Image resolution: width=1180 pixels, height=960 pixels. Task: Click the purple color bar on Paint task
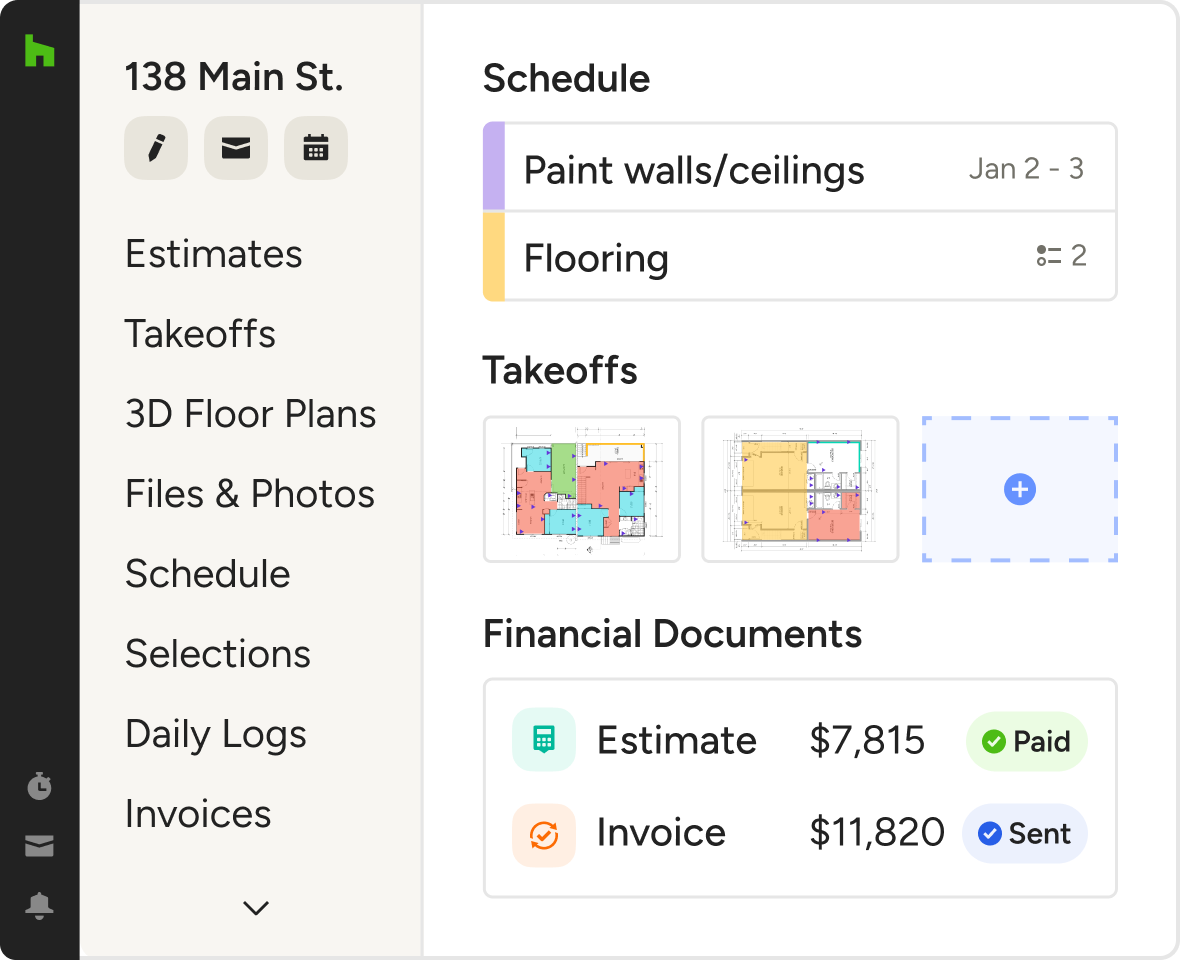click(494, 167)
